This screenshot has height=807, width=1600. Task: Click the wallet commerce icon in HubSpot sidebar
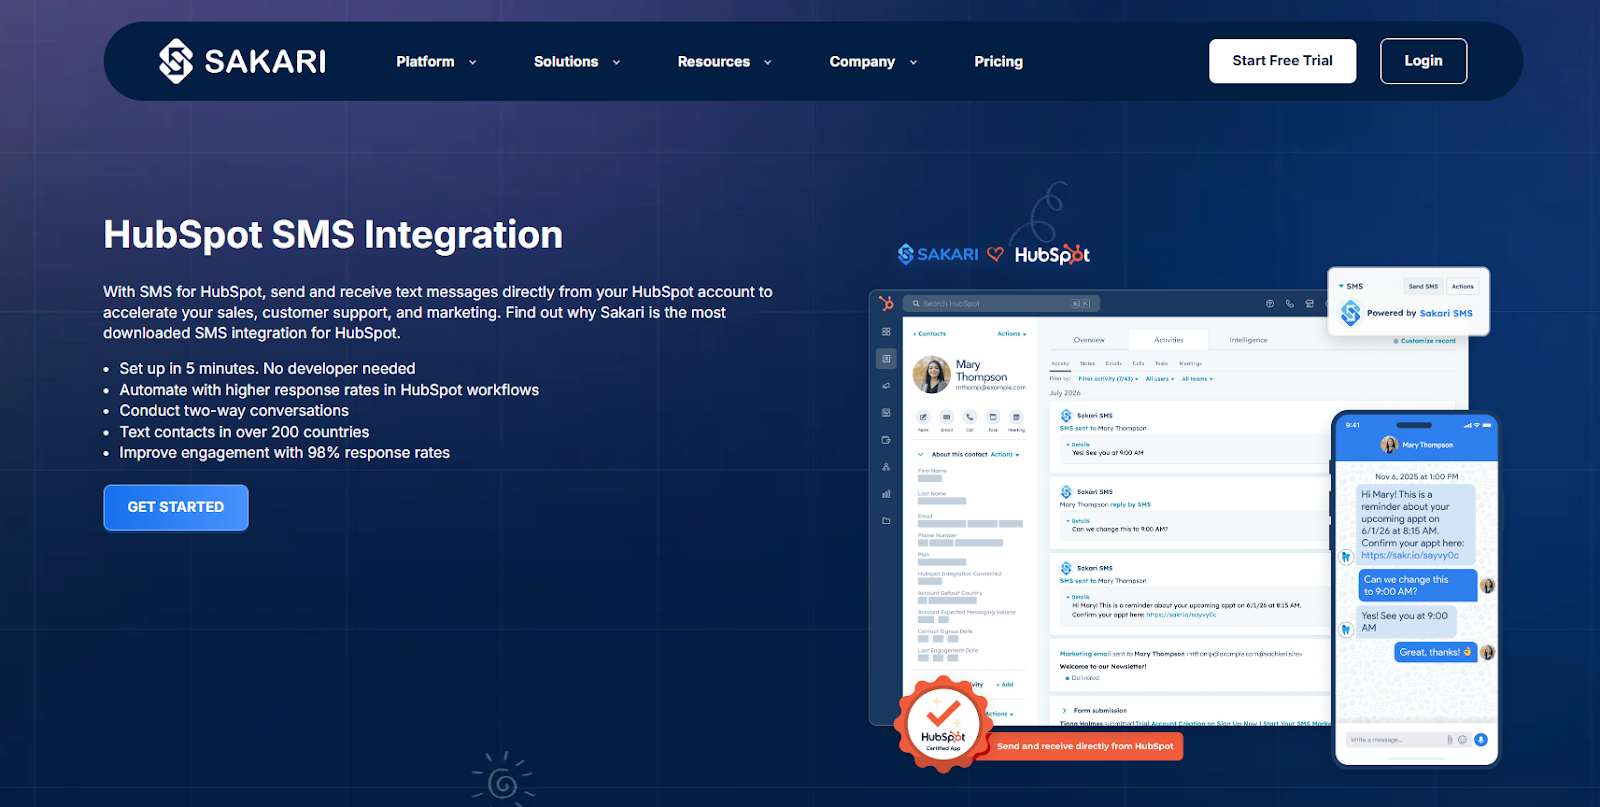(x=886, y=440)
